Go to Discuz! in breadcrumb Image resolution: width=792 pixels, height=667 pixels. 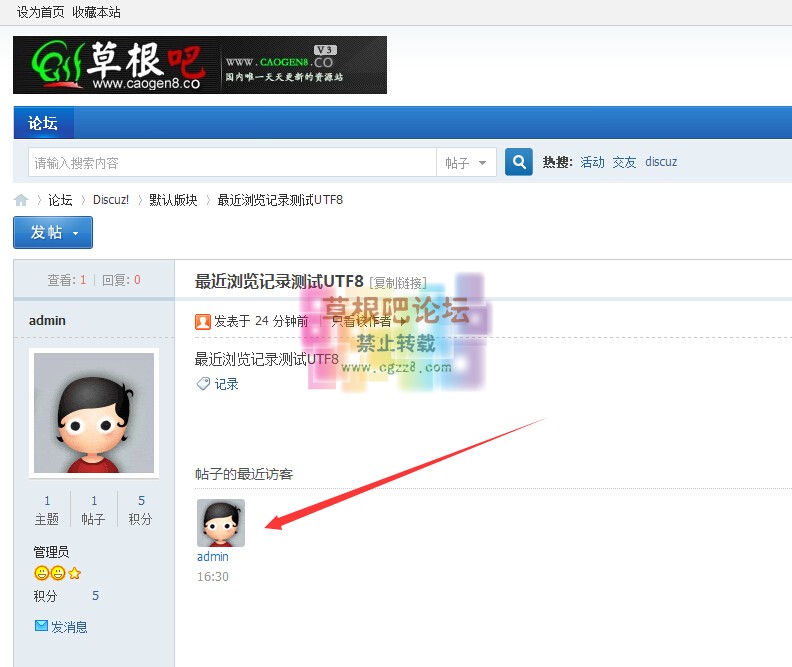pyautogui.click(x=111, y=200)
